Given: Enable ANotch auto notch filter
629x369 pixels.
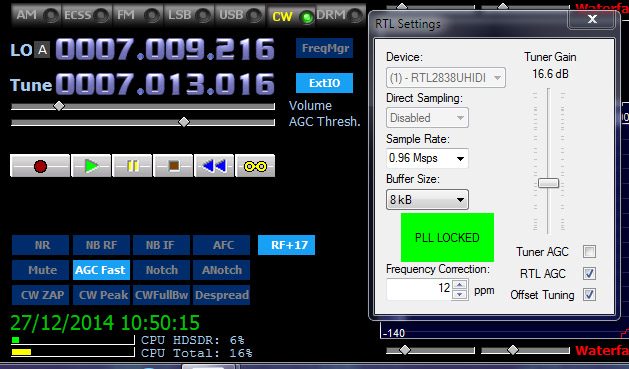Looking at the screenshot, I should coord(221,270).
